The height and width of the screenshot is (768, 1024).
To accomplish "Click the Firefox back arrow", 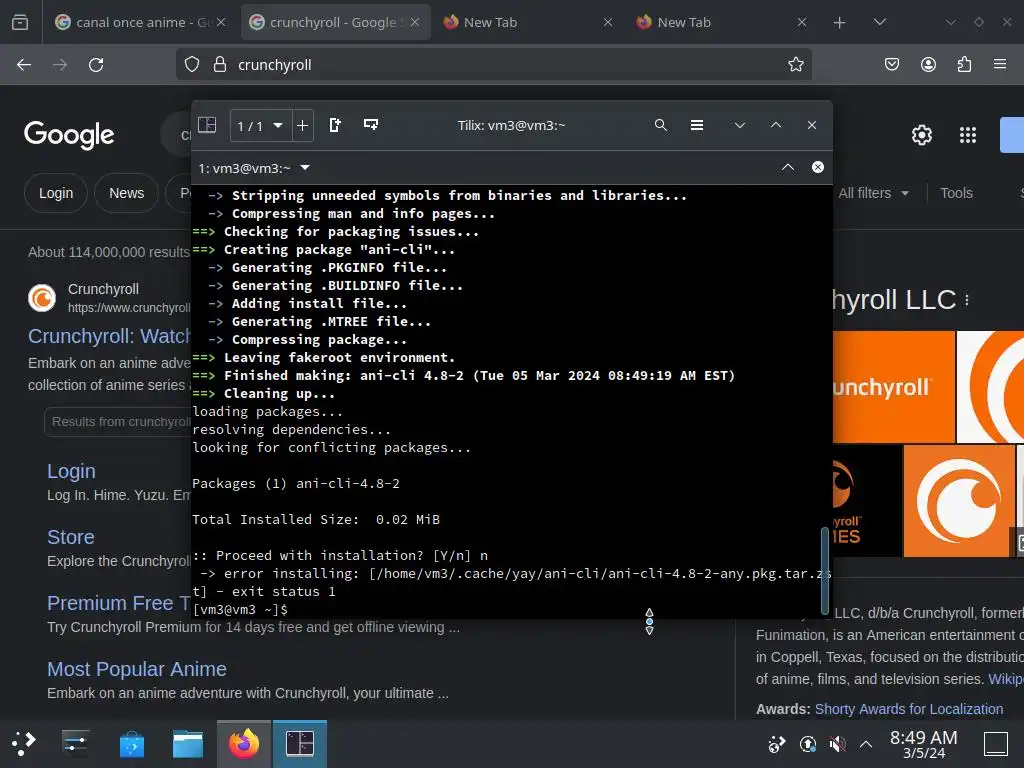I will (24, 65).
